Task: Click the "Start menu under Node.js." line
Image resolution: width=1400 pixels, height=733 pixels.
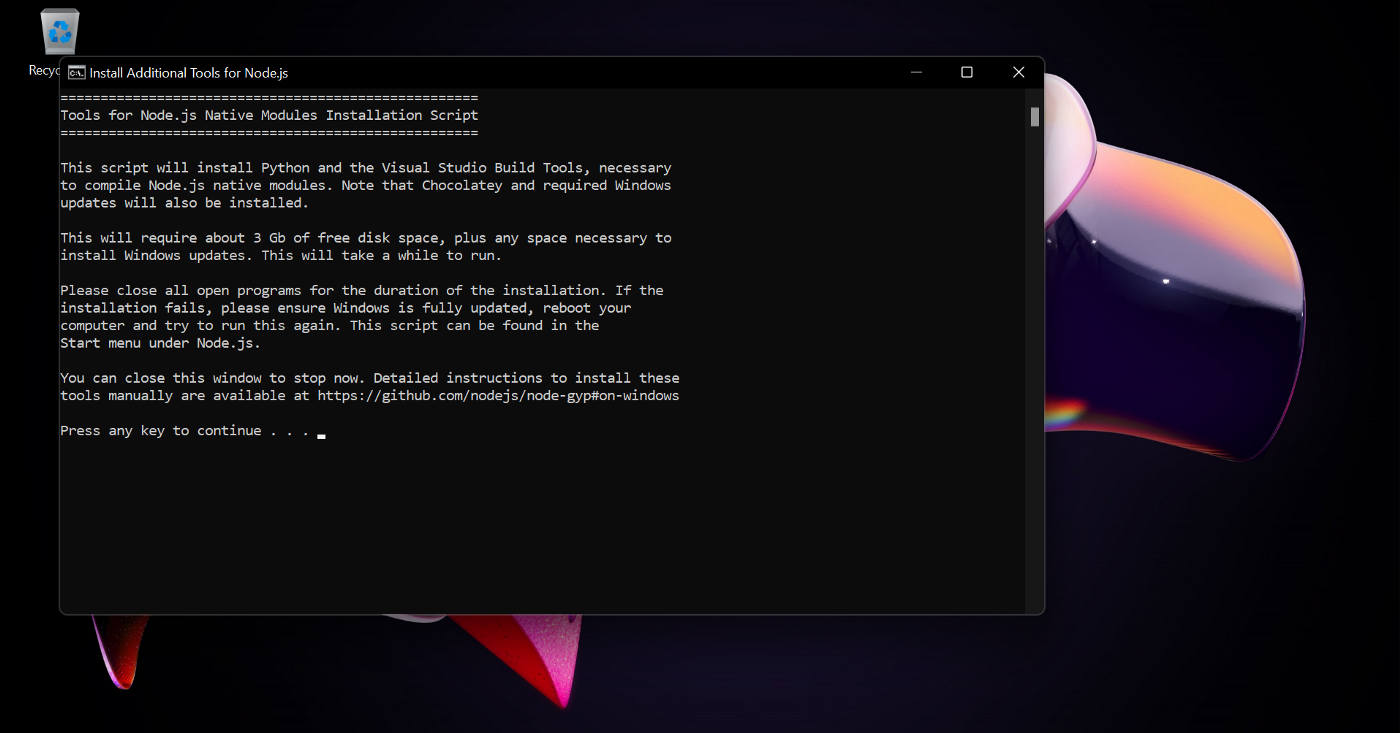Action: tap(160, 343)
